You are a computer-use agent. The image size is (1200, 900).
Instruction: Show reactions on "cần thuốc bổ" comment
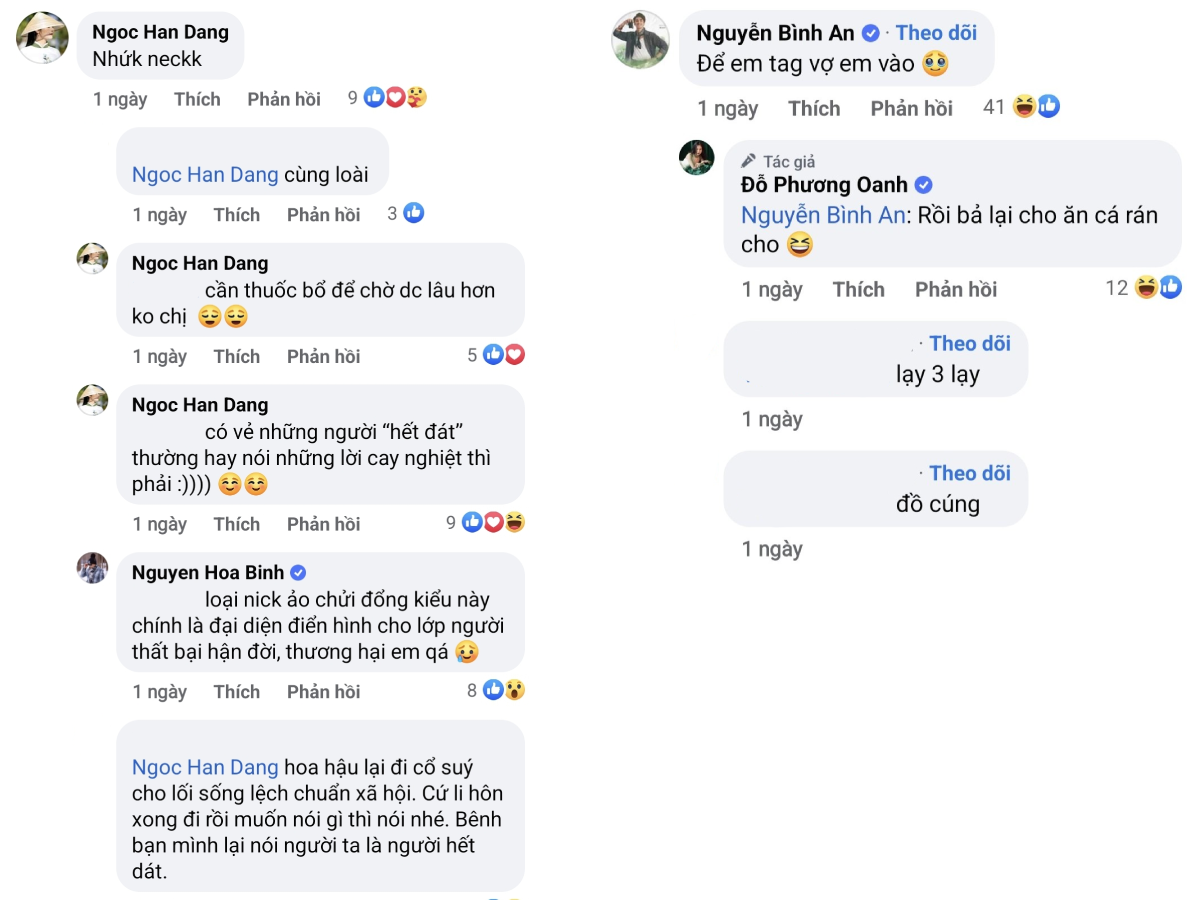[x=503, y=355]
